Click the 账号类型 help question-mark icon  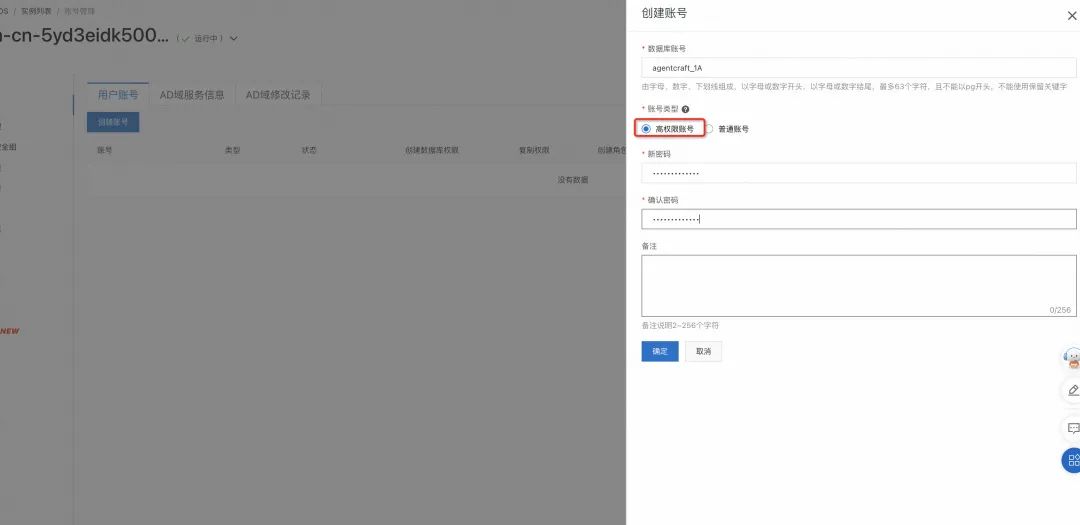[x=685, y=109]
